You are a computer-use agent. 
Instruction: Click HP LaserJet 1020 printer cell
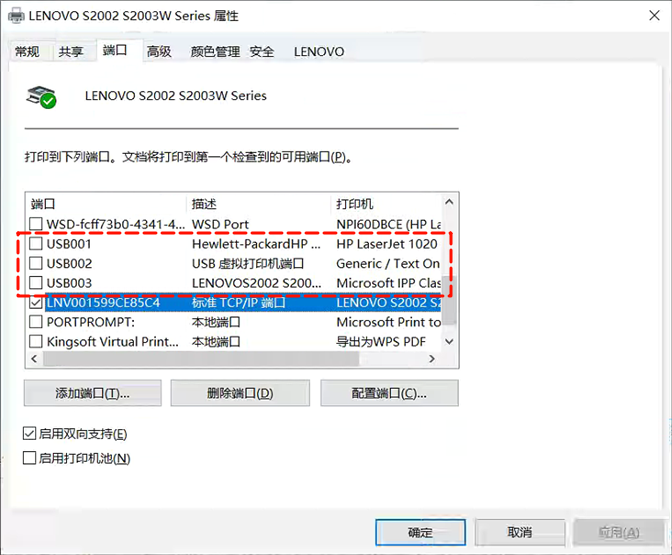point(387,244)
